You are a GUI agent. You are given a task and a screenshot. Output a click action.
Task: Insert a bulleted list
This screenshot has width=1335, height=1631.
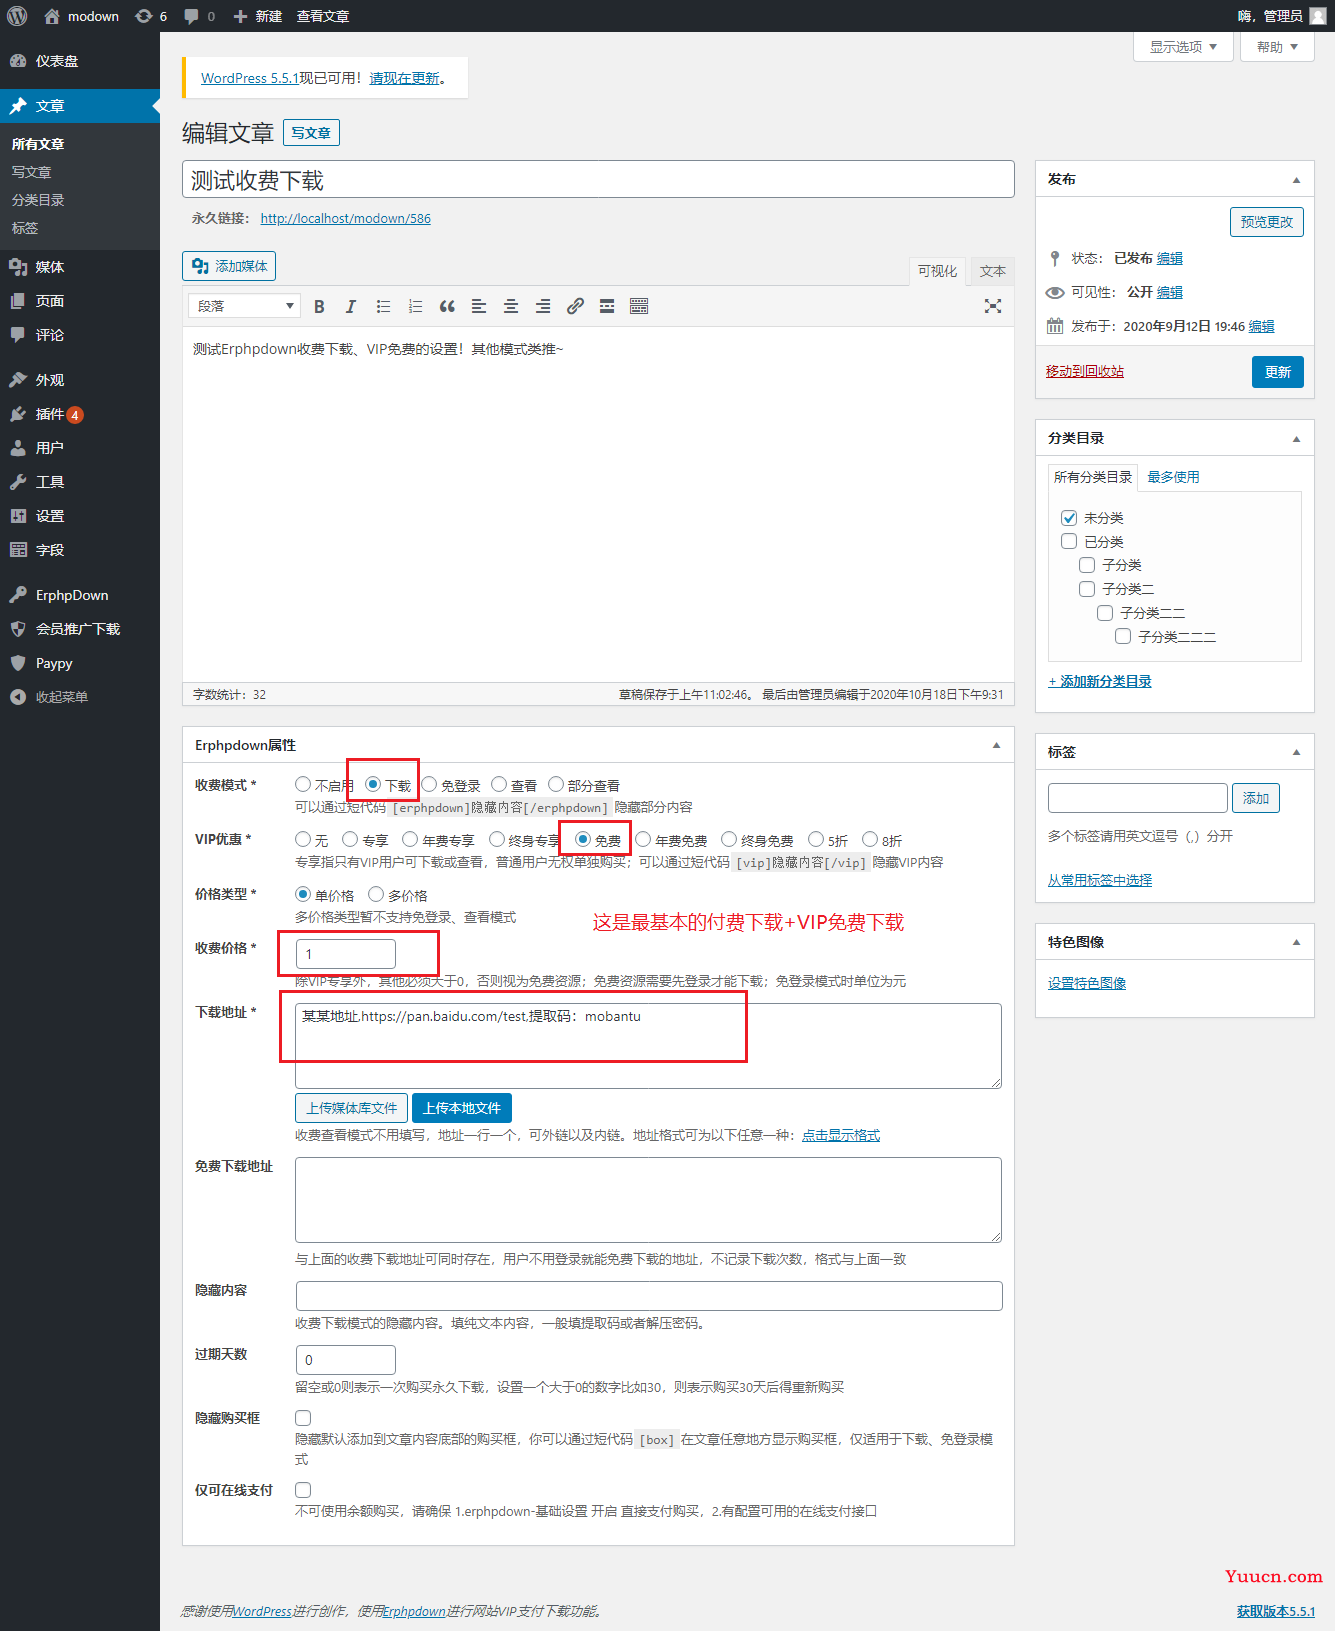(x=383, y=306)
